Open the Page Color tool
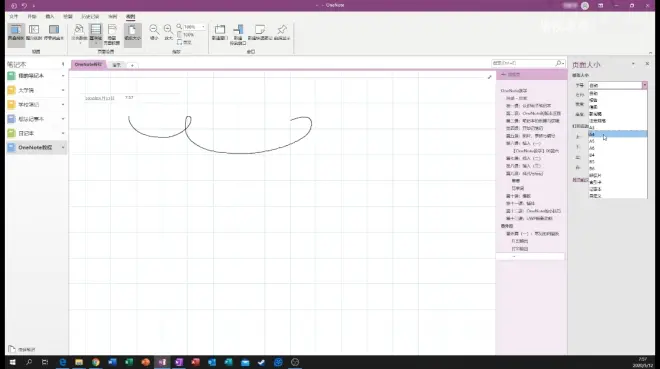Viewport: 660px width, 369px height. (x=79, y=34)
